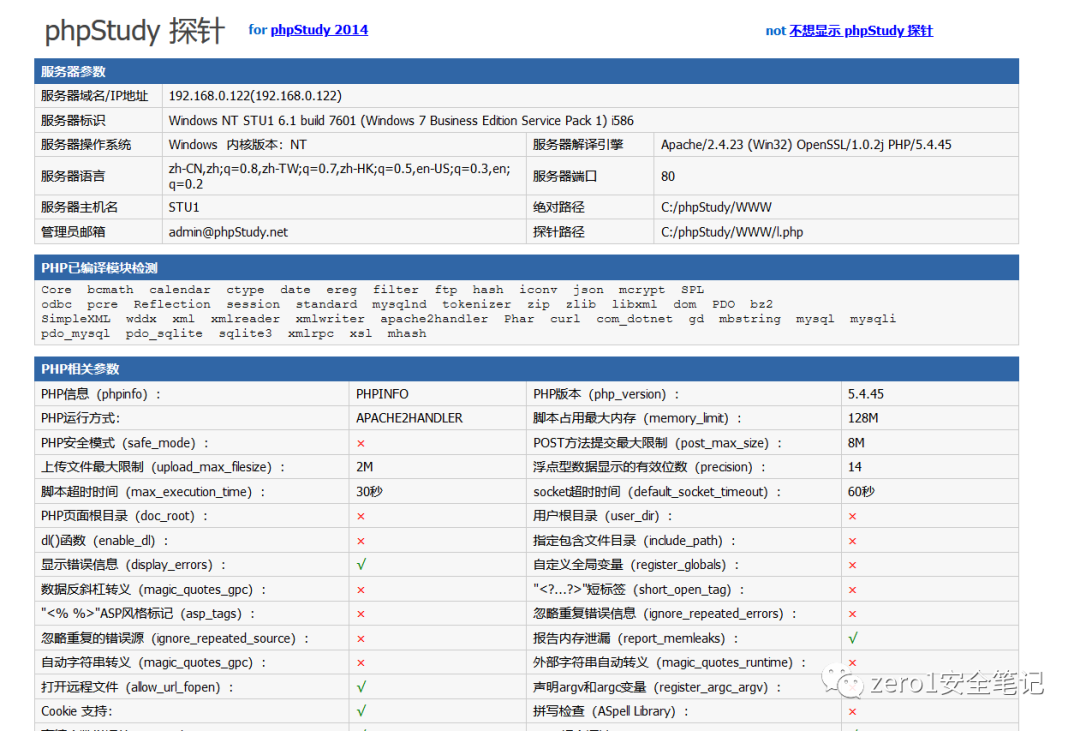Click the admin@phpStudy.net email value

(x=228, y=232)
